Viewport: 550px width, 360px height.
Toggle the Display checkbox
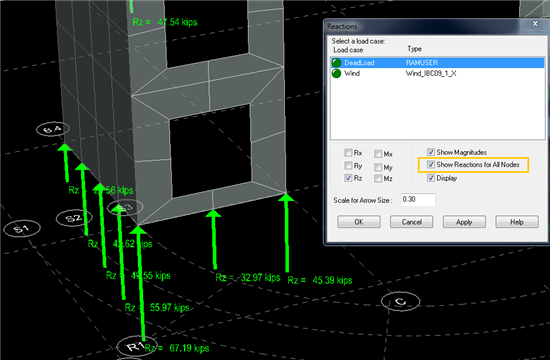click(431, 178)
